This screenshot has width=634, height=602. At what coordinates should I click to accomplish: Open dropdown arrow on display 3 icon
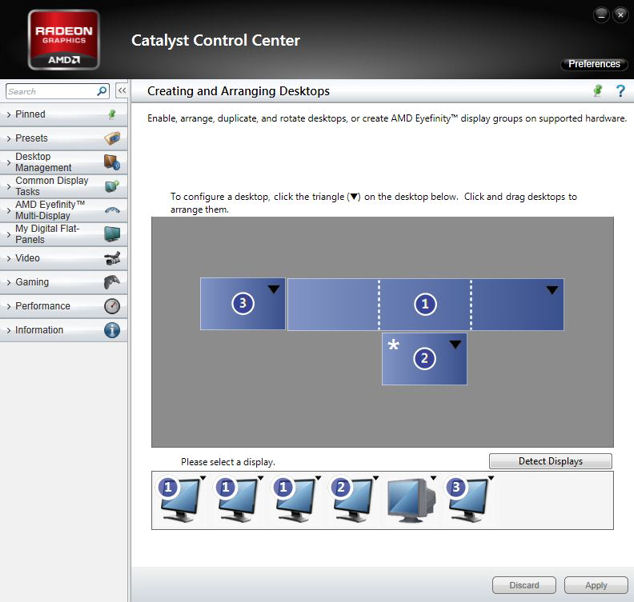point(491,478)
